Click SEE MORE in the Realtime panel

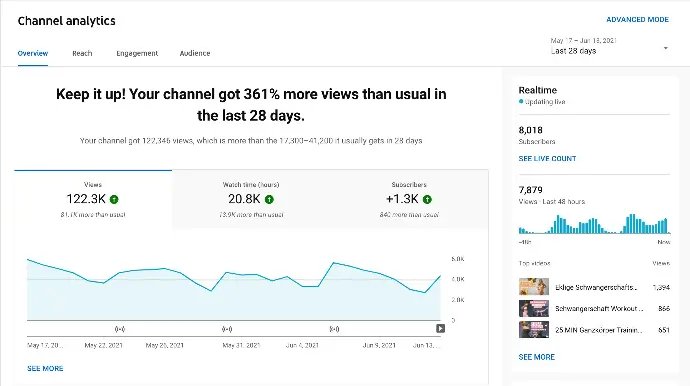pos(536,357)
